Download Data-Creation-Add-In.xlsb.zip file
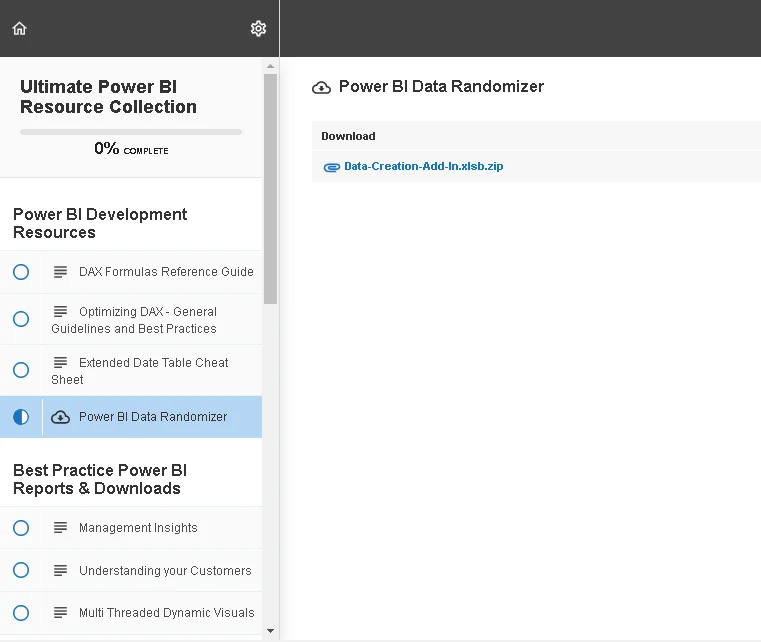Screen dimensions: 761x642 click(x=423, y=166)
